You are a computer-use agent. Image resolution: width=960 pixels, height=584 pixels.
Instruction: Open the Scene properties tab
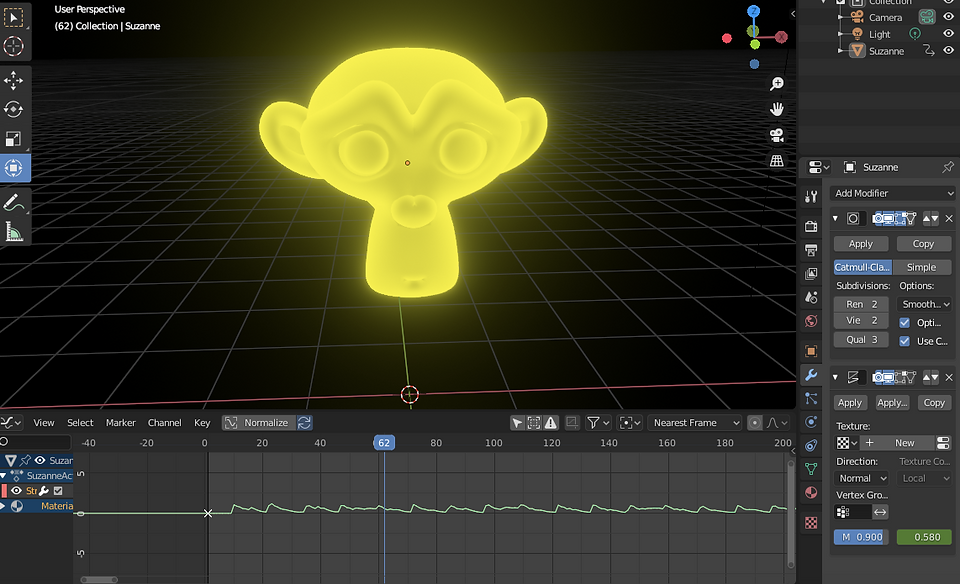(x=811, y=298)
